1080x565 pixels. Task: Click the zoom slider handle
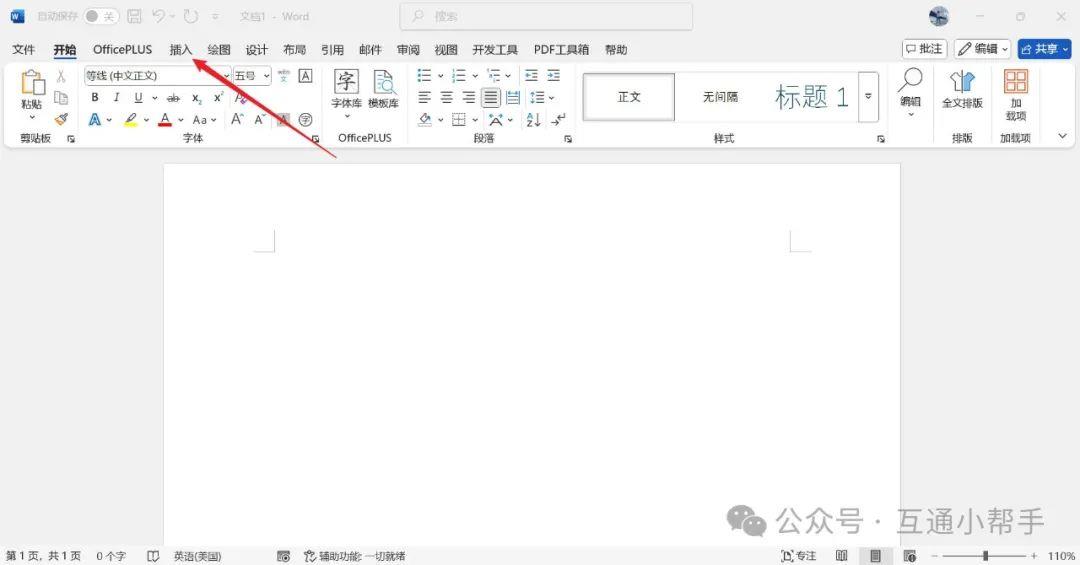[x=986, y=555]
